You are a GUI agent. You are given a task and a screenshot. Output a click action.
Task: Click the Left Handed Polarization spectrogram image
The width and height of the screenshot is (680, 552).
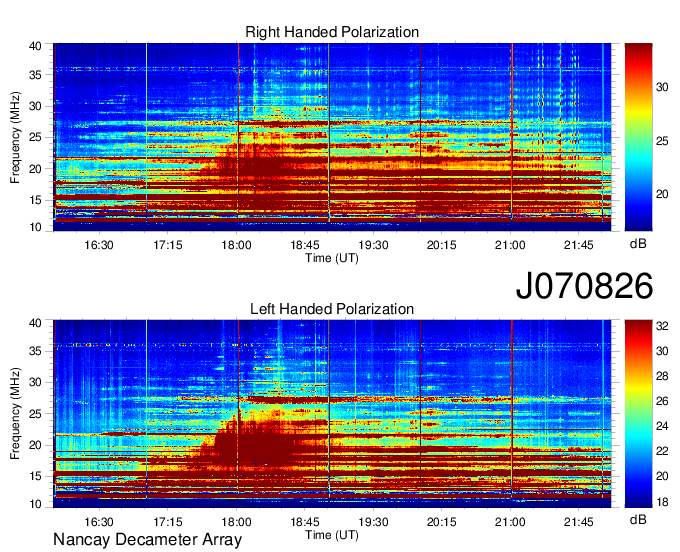[332, 414]
